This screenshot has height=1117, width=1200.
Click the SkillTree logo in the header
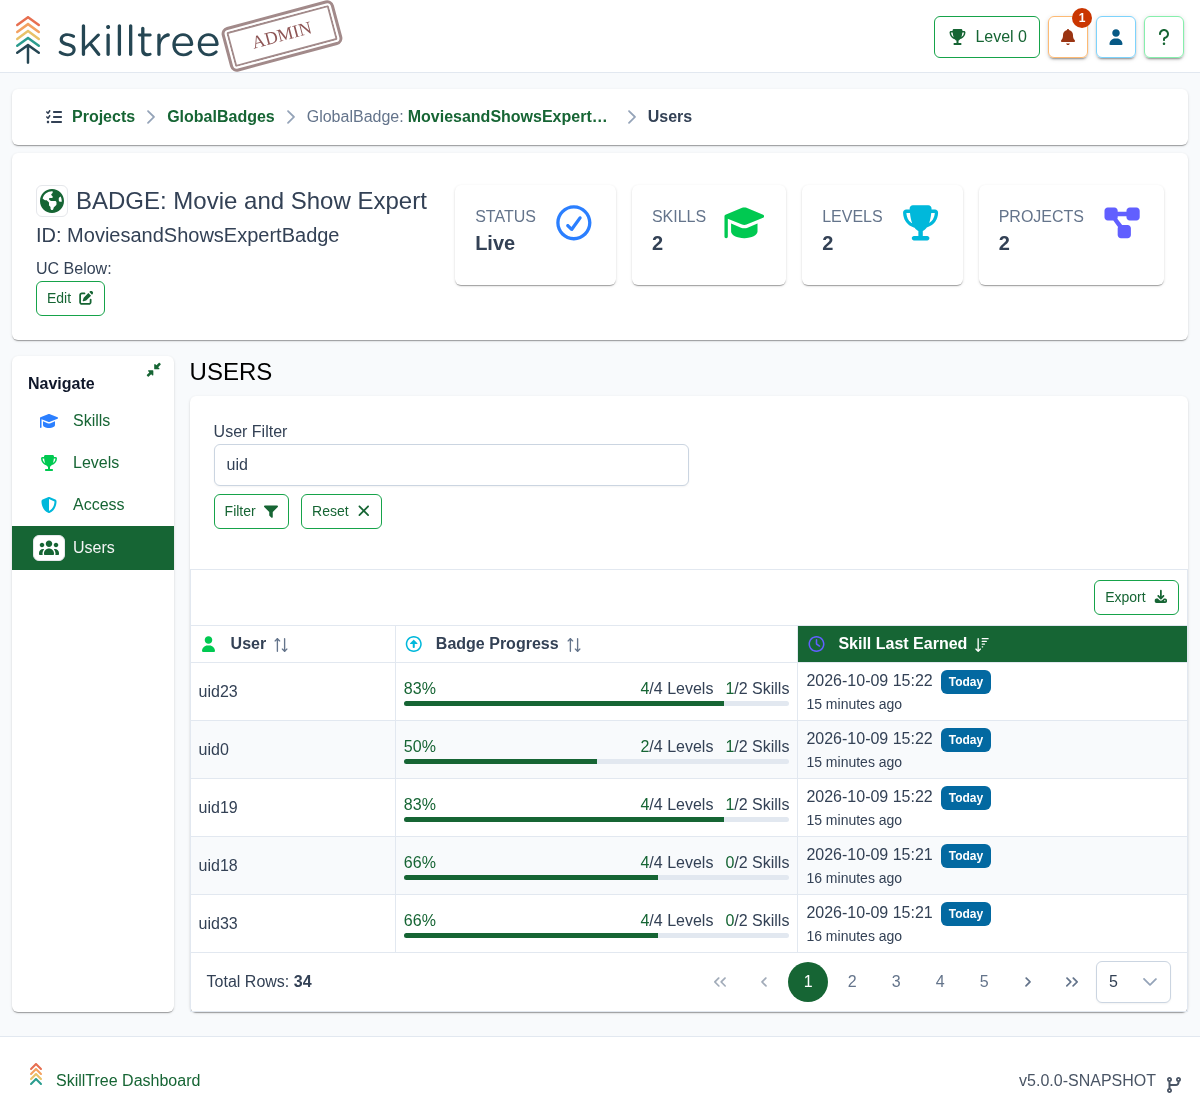click(x=117, y=40)
